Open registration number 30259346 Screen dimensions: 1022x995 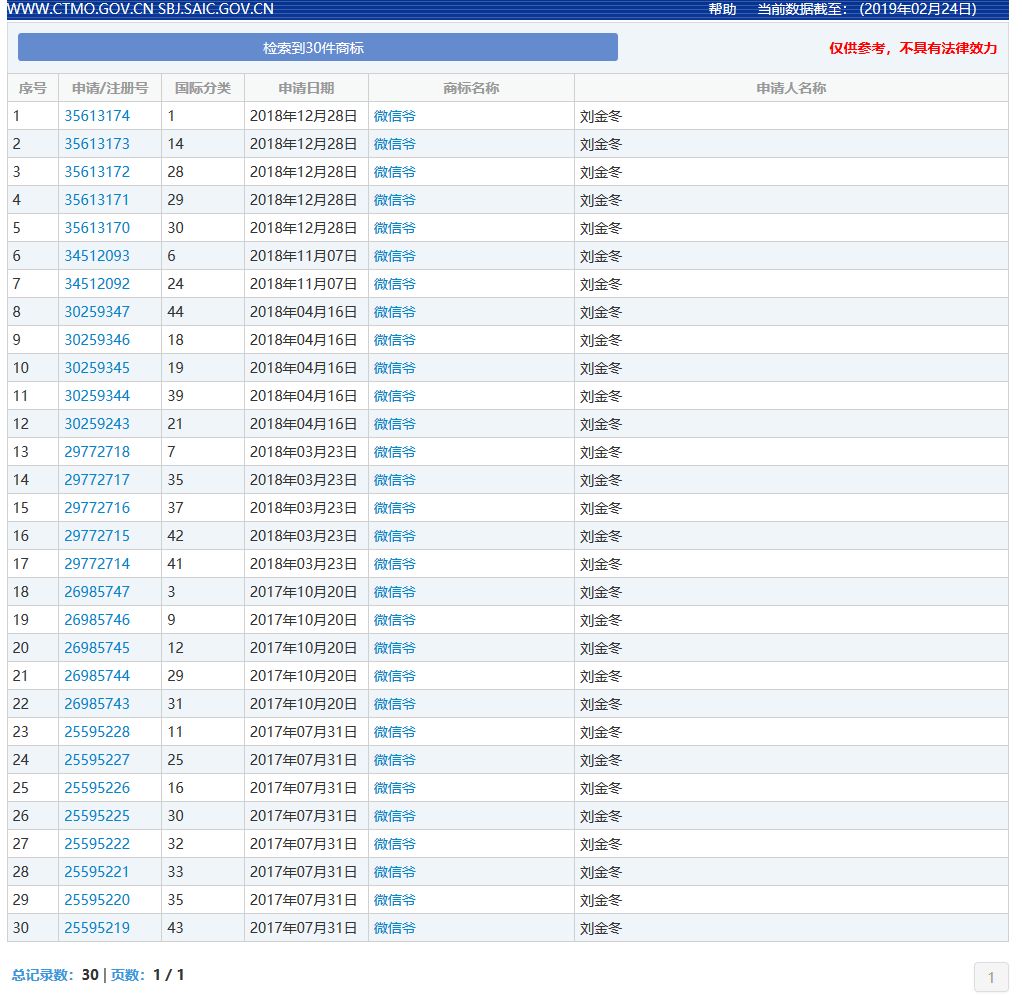97,340
